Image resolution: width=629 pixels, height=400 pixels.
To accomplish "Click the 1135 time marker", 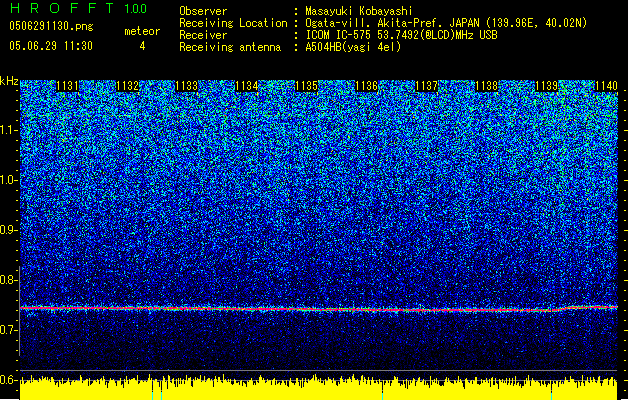I will pyautogui.click(x=307, y=86).
